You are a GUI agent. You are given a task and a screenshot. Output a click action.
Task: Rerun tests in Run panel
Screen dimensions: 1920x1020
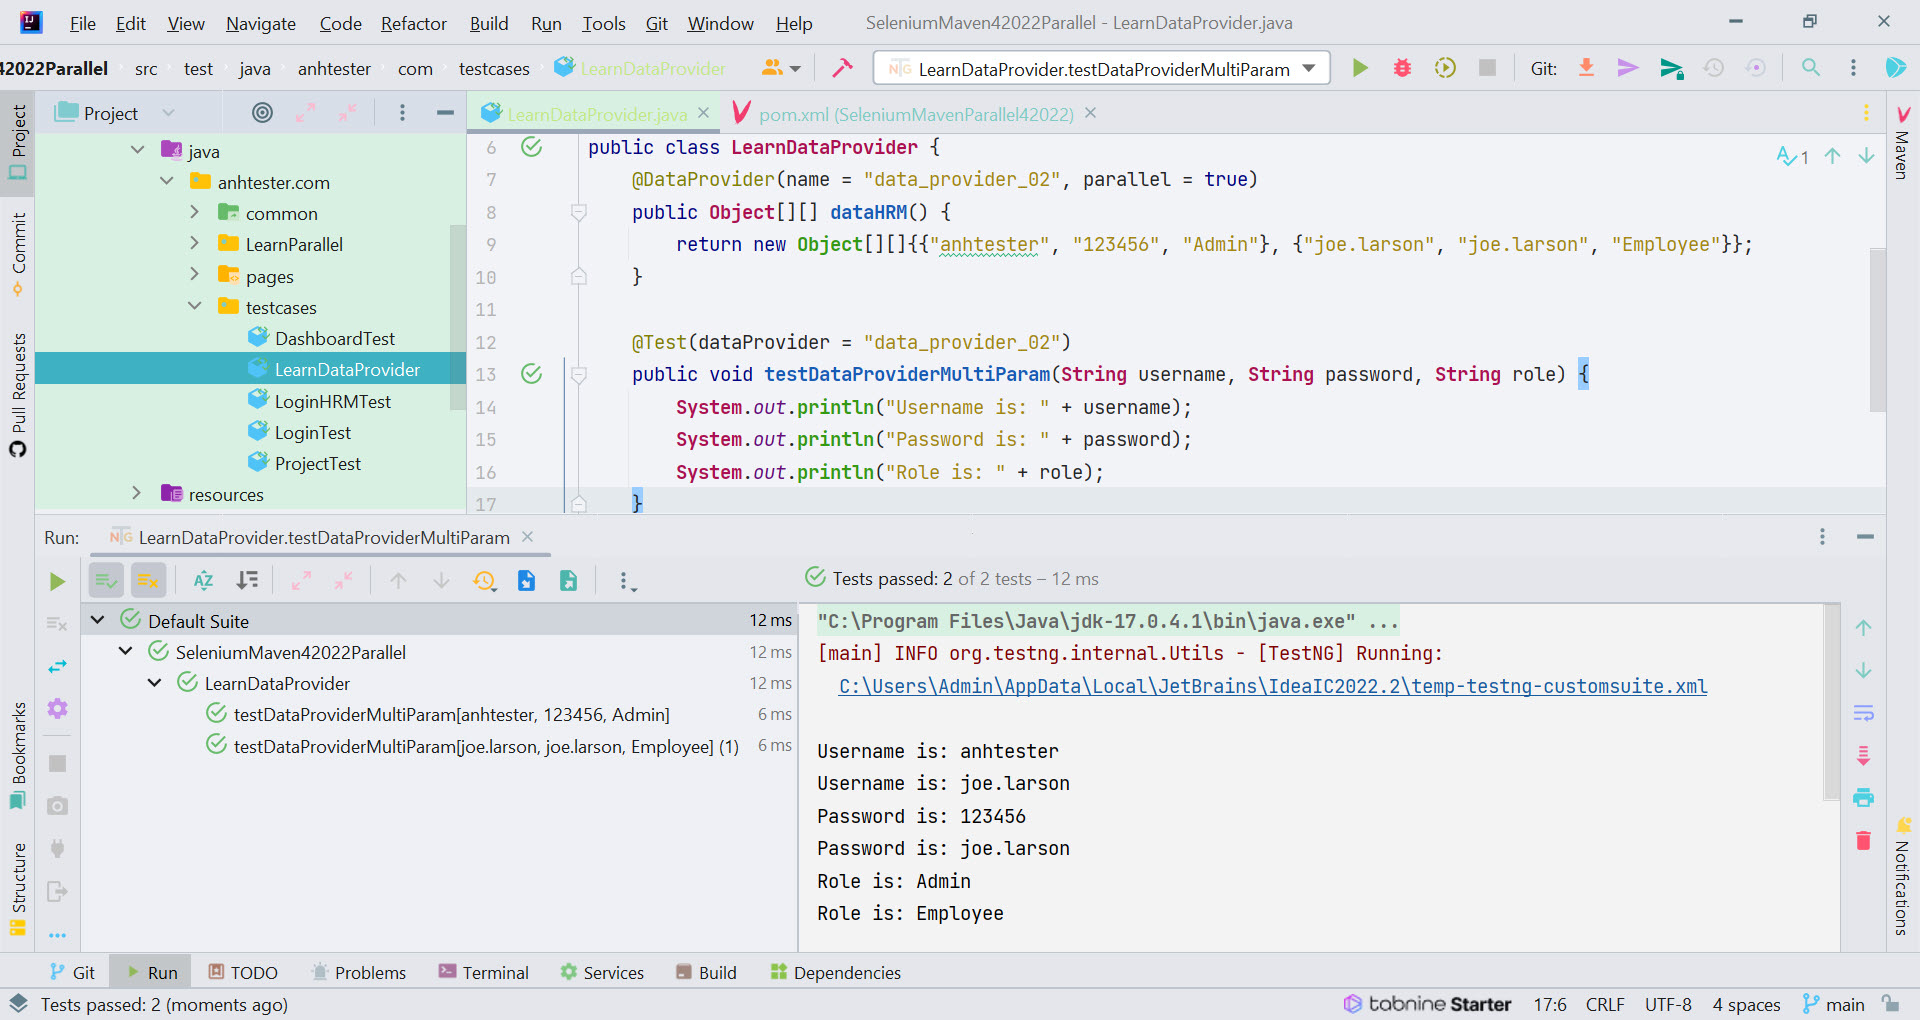click(x=57, y=581)
